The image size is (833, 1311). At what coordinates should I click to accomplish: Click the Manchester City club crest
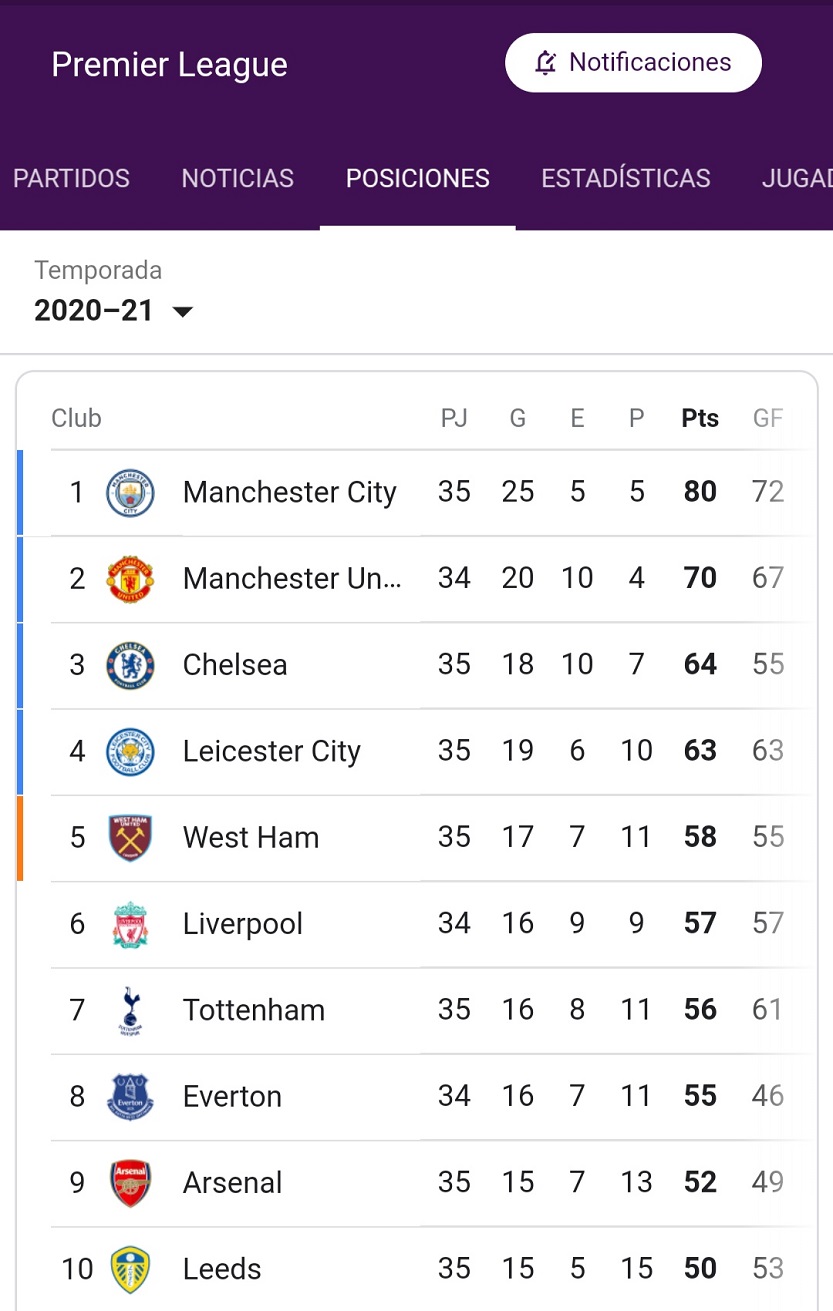[x=130, y=492]
